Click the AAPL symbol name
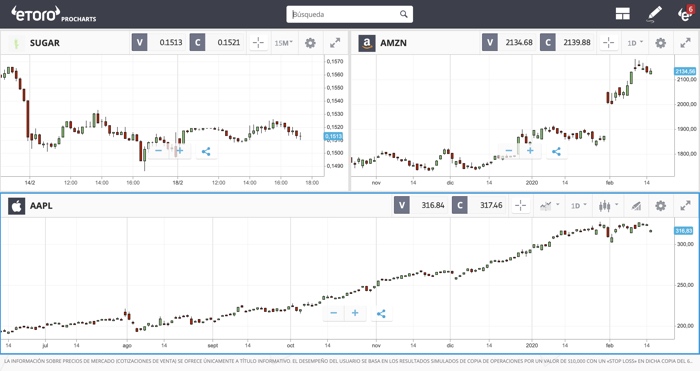The height and width of the screenshot is (371, 700). [x=41, y=206]
